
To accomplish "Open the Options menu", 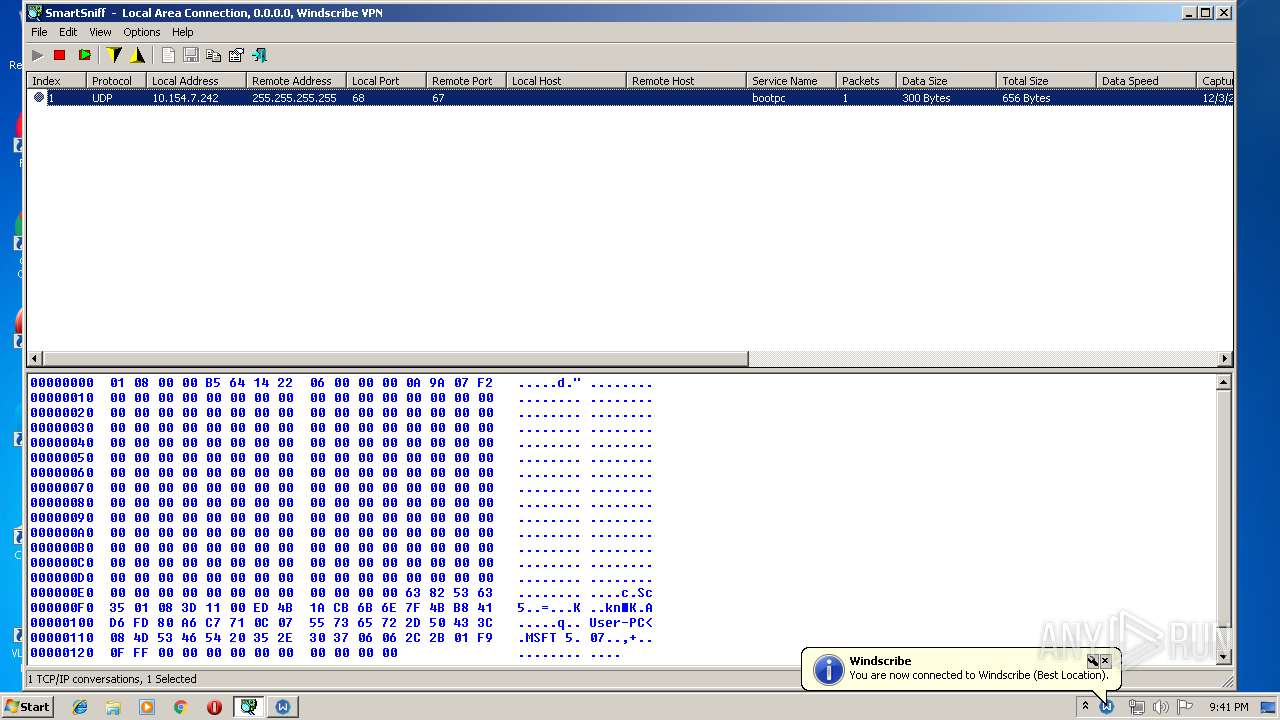I will (142, 32).
